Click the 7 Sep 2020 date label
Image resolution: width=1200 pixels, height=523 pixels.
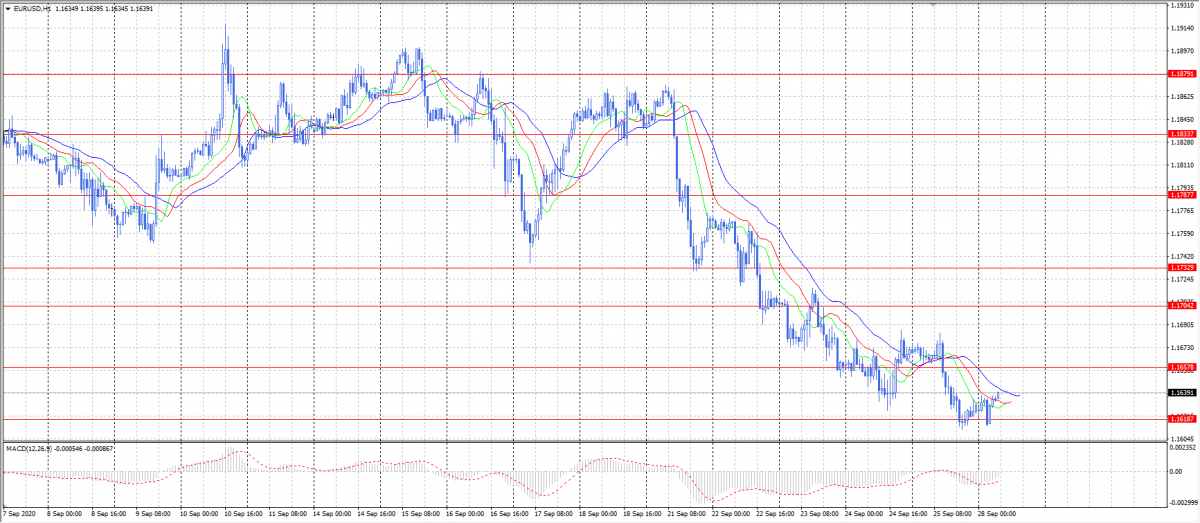point(18,516)
